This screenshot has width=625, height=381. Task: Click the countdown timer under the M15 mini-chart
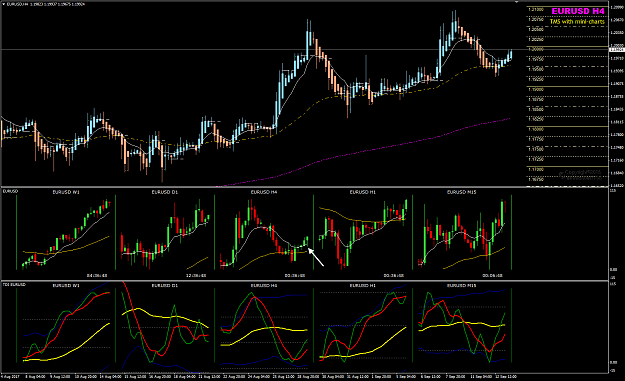click(493, 275)
